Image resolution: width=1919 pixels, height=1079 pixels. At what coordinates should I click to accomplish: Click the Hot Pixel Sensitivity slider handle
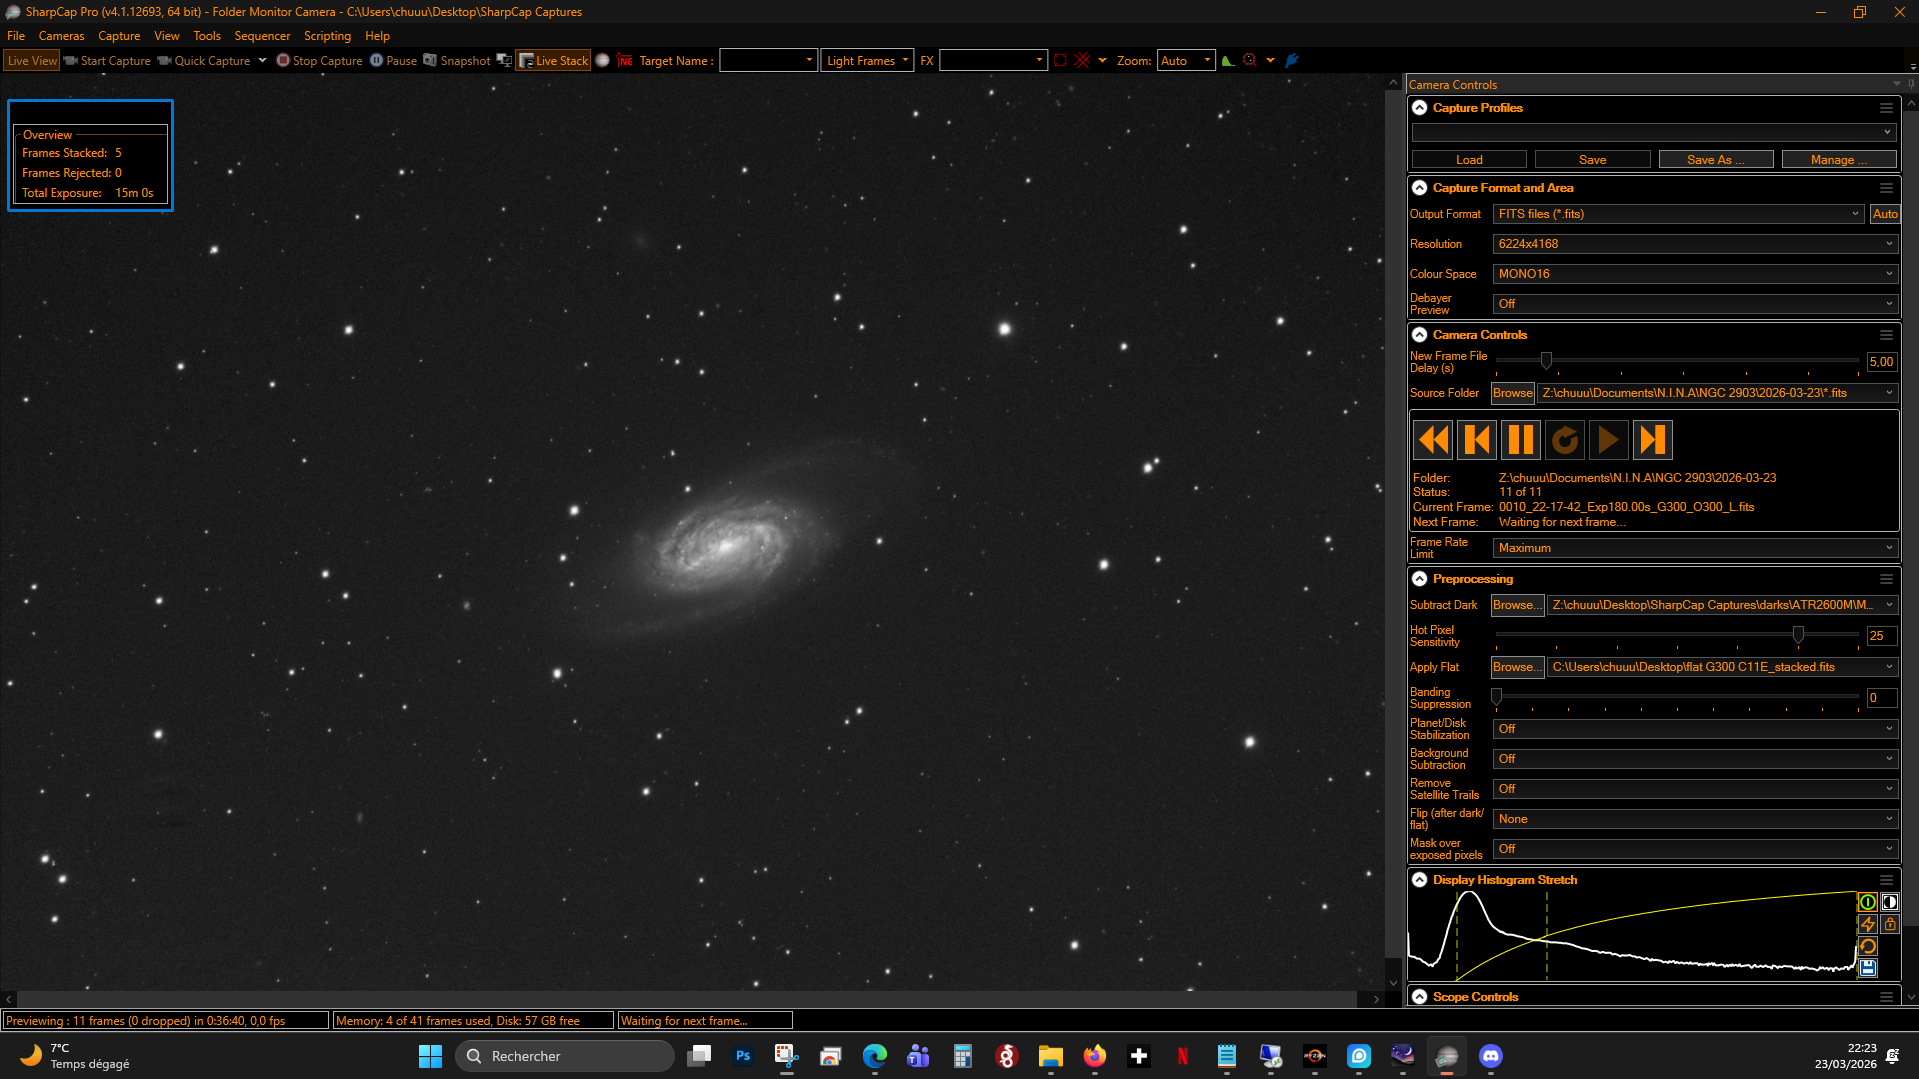click(1798, 635)
